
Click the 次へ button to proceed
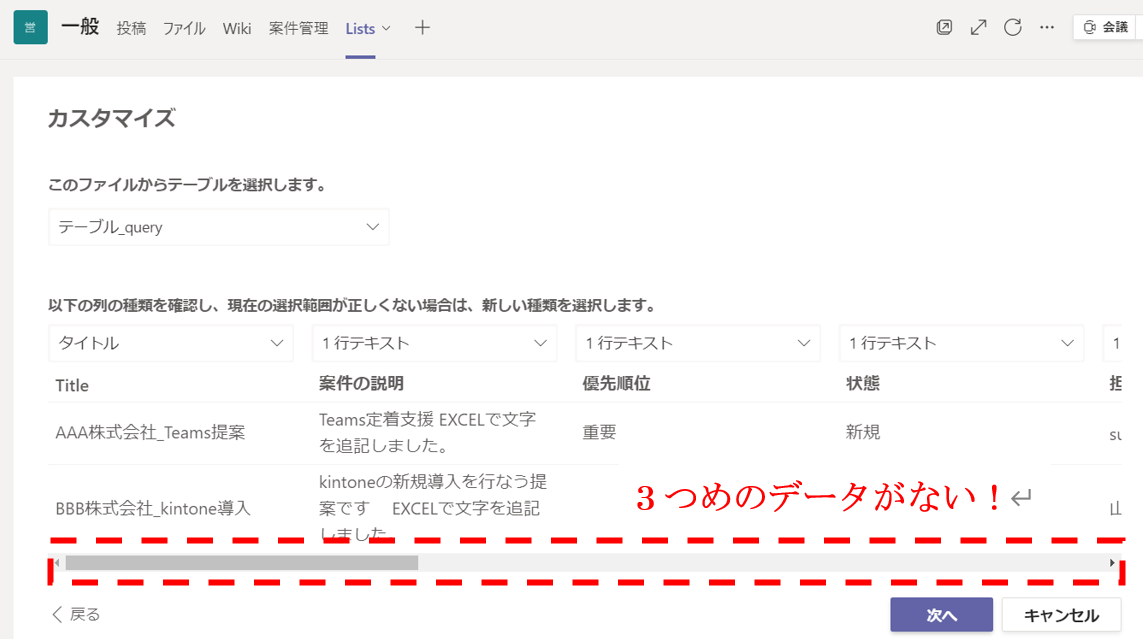click(x=940, y=615)
